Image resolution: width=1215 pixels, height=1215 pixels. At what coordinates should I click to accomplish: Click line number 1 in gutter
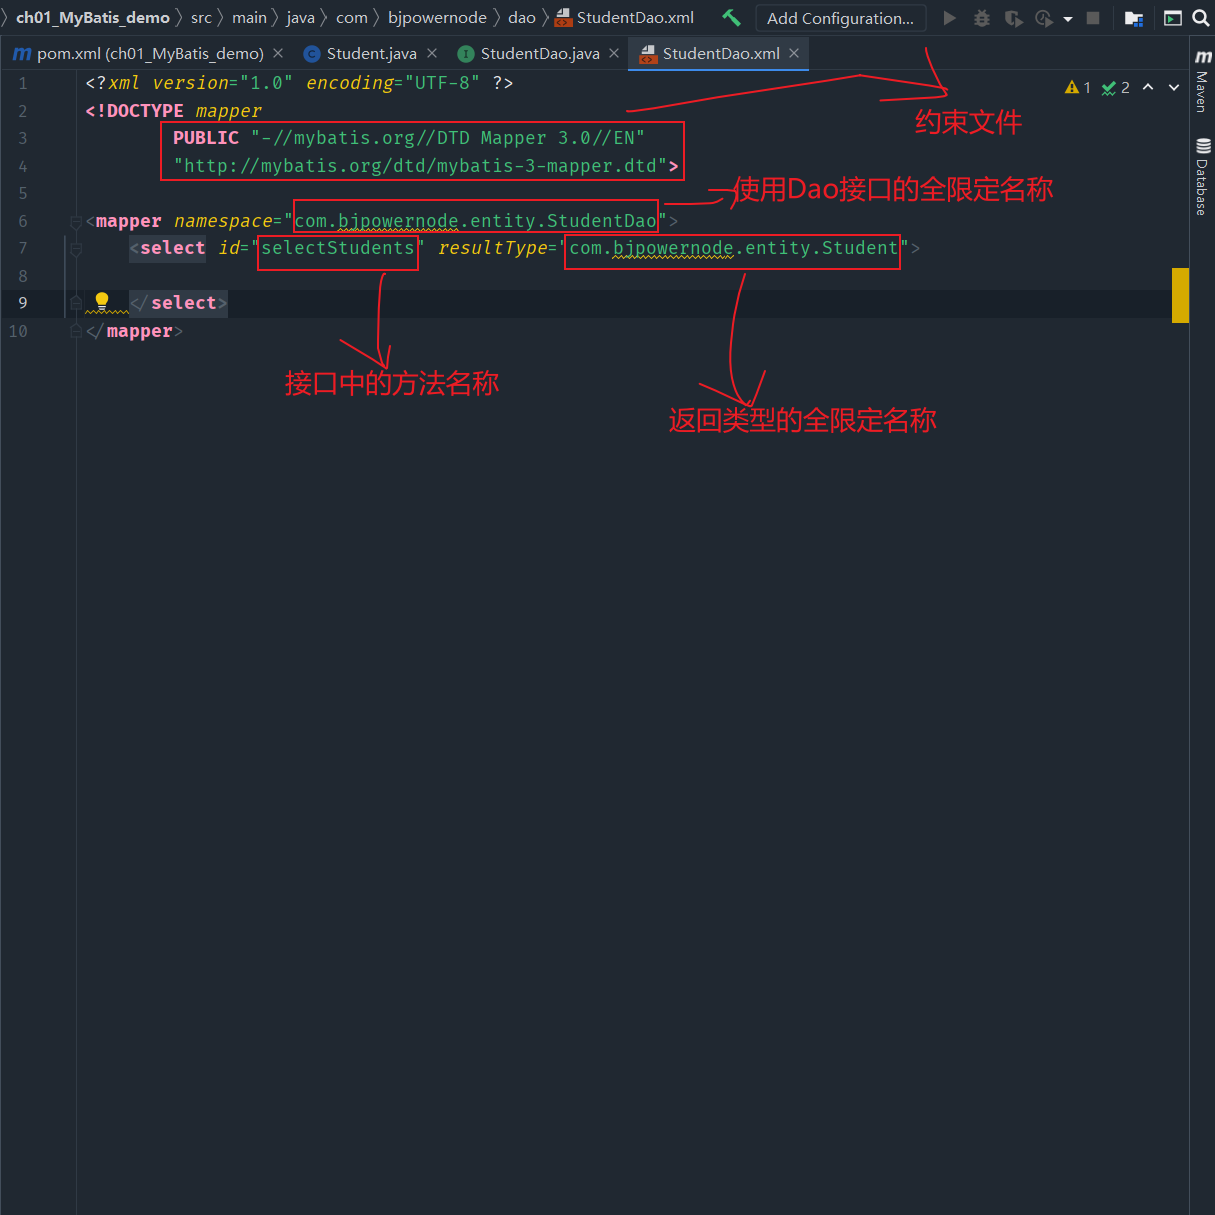22,83
